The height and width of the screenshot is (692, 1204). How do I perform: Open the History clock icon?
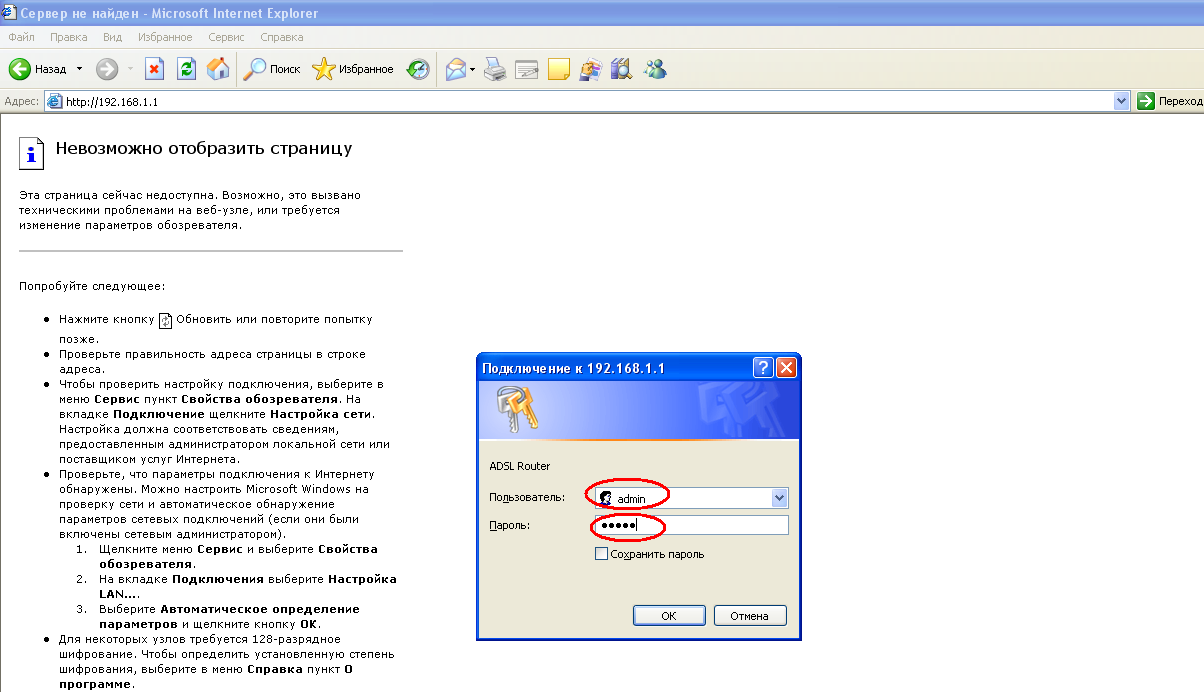pyautogui.click(x=418, y=69)
